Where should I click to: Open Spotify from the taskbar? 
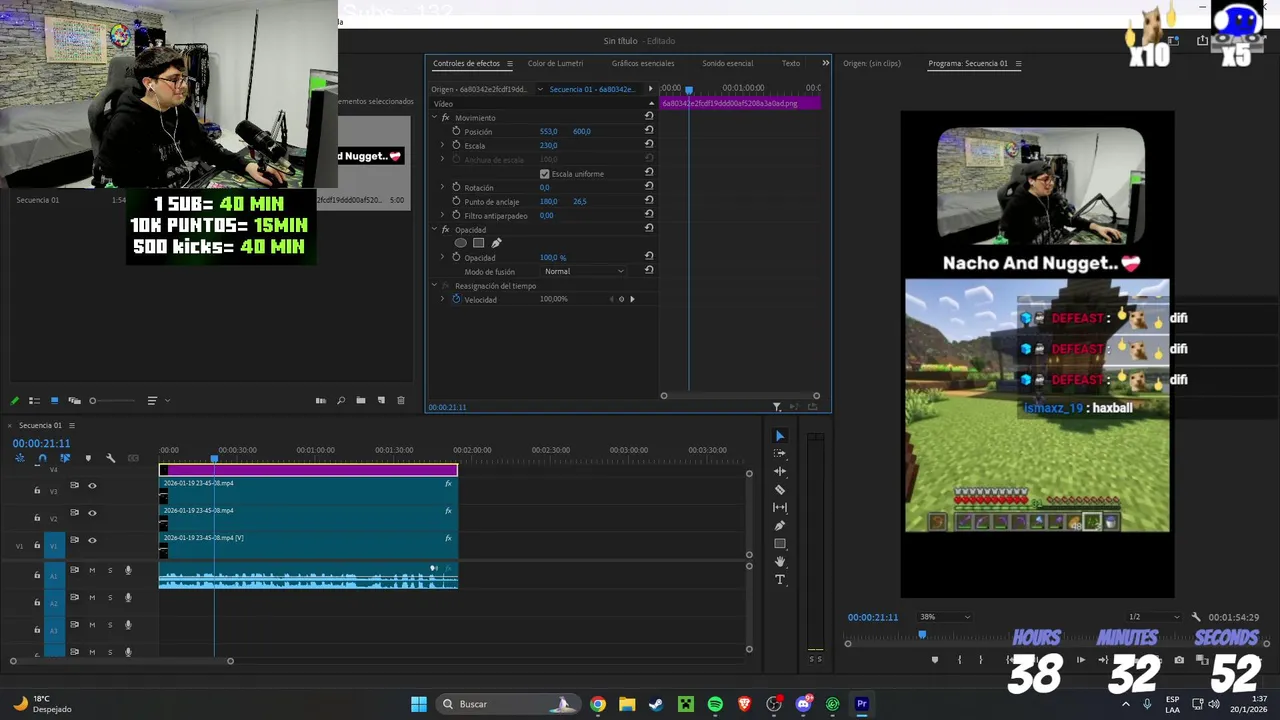click(x=715, y=704)
